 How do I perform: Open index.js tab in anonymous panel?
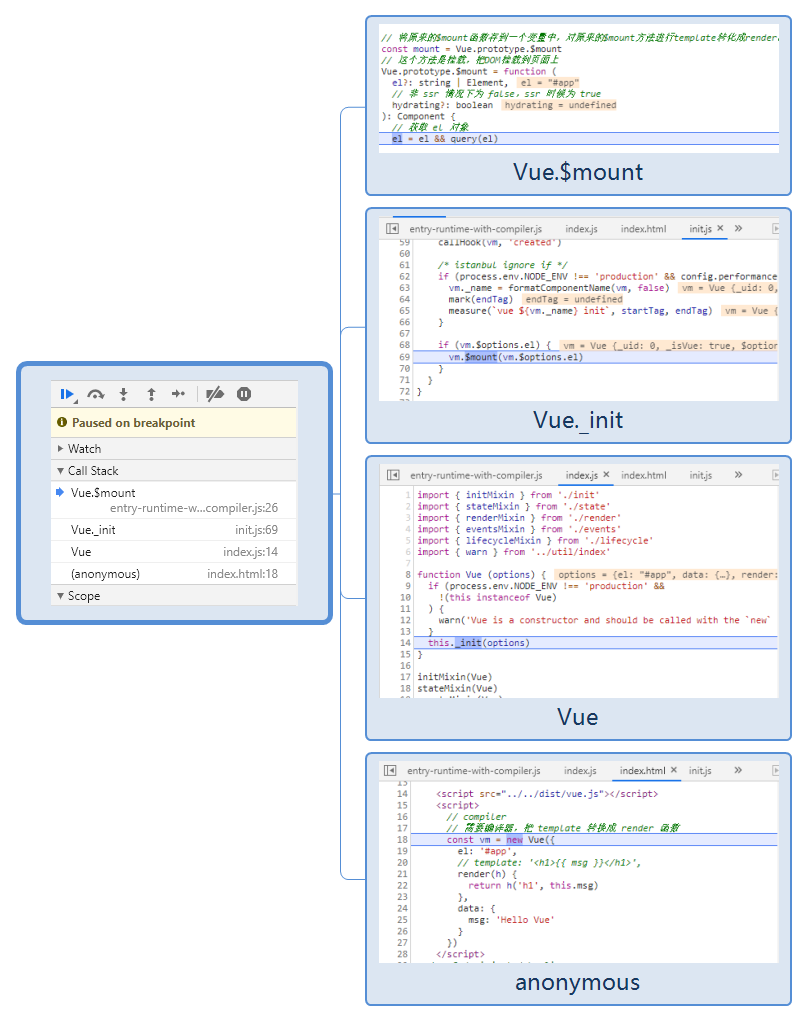click(580, 770)
